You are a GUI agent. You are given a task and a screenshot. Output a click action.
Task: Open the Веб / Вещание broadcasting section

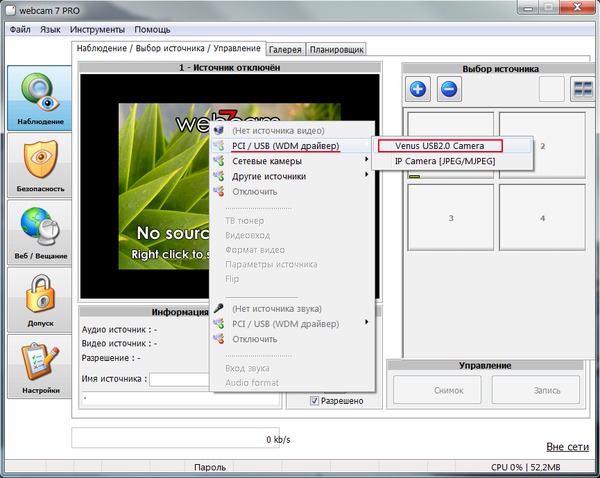pyautogui.click(x=39, y=232)
